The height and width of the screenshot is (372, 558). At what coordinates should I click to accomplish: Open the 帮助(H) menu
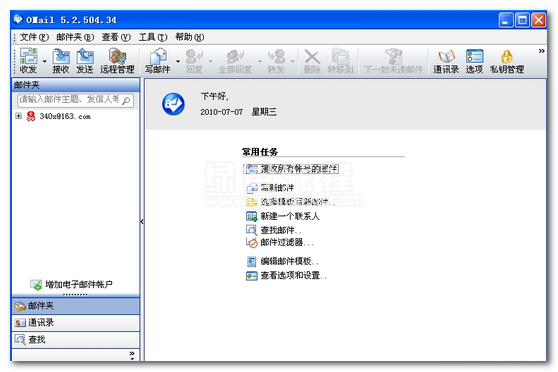(x=190, y=37)
